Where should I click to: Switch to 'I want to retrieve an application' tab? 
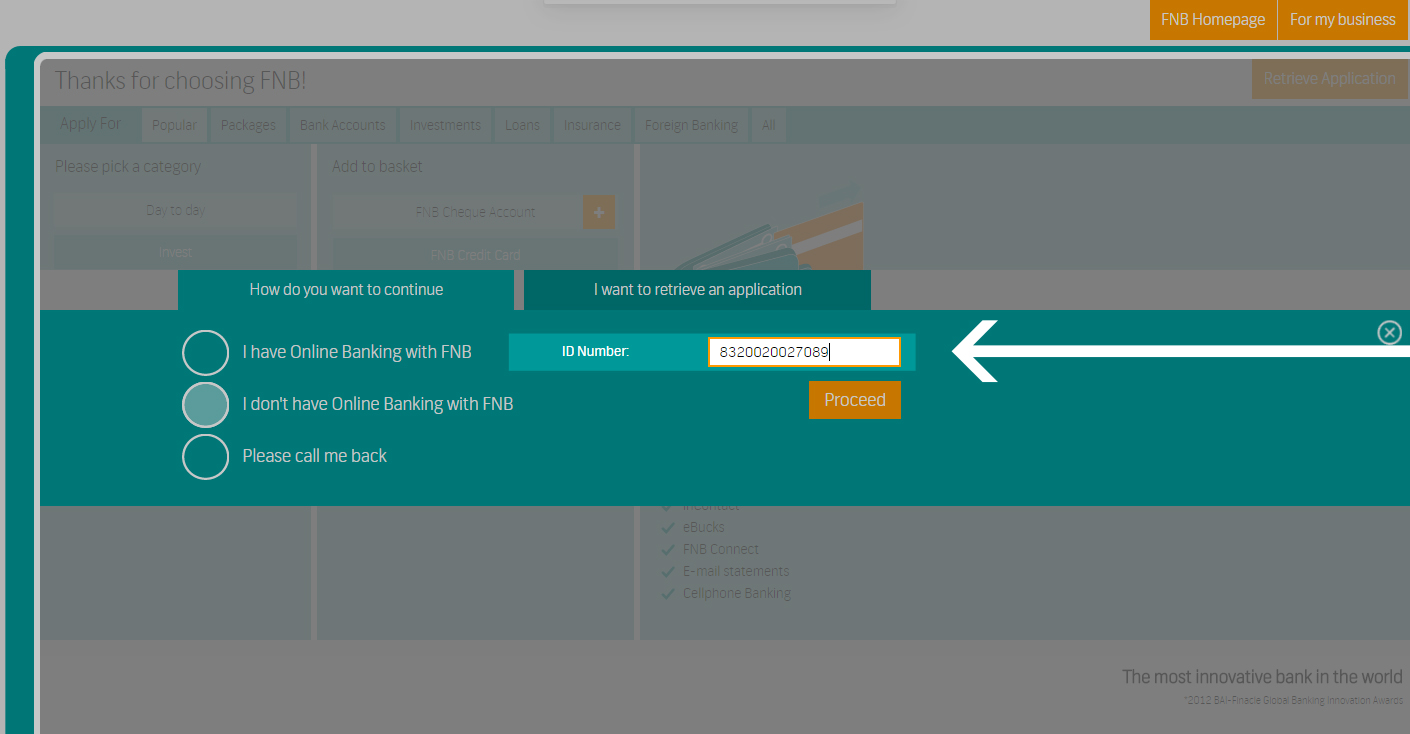coord(697,290)
